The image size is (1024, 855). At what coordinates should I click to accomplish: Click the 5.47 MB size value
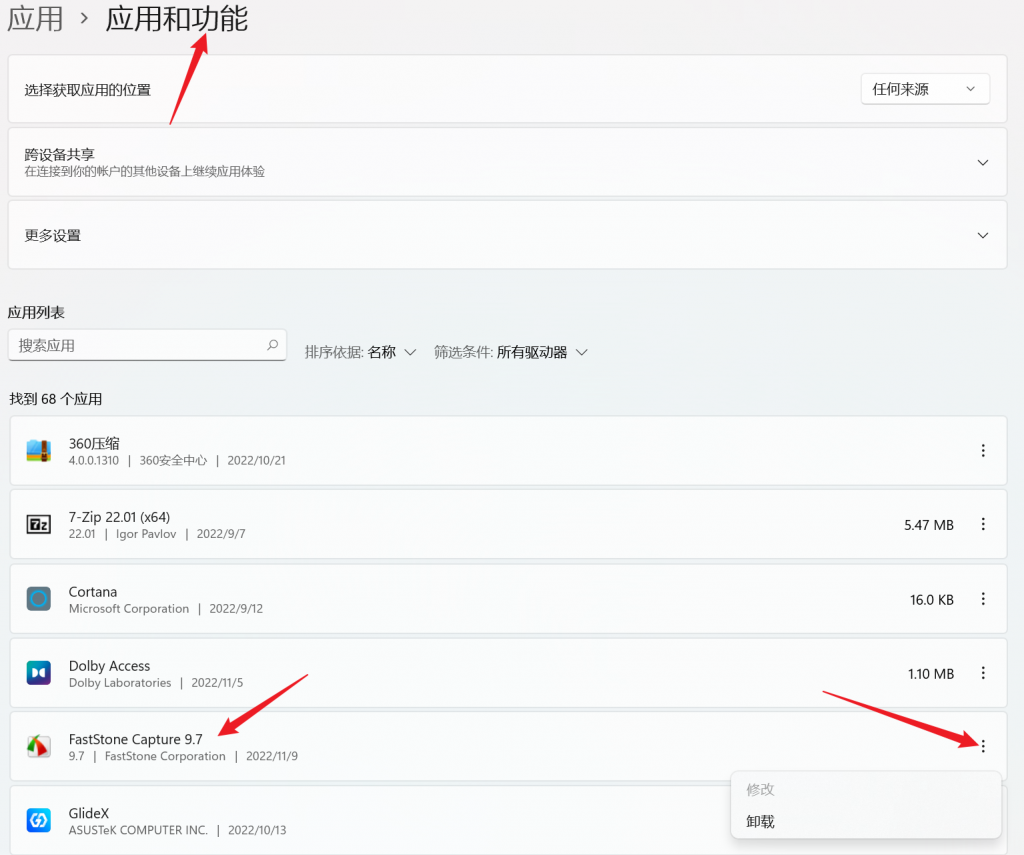[x=929, y=525]
